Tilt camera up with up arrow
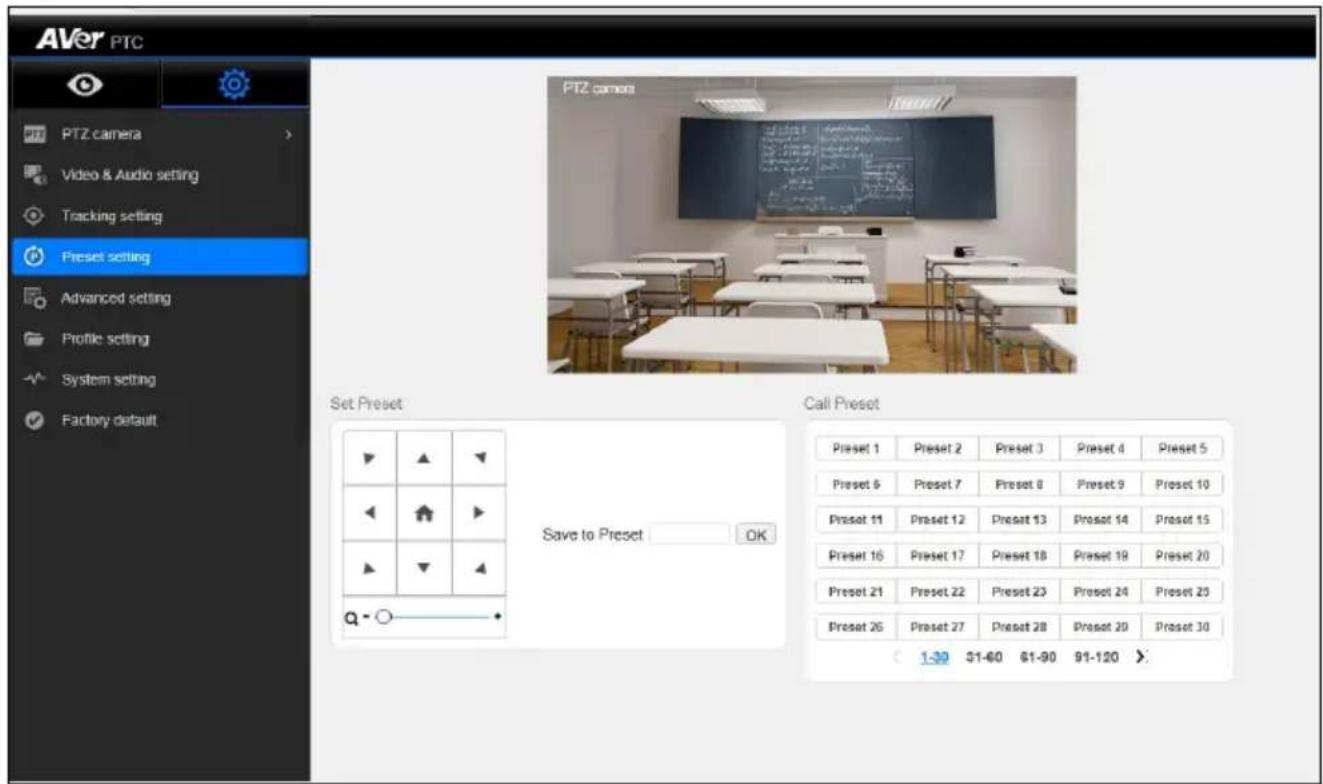 click(x=425, y=458)
